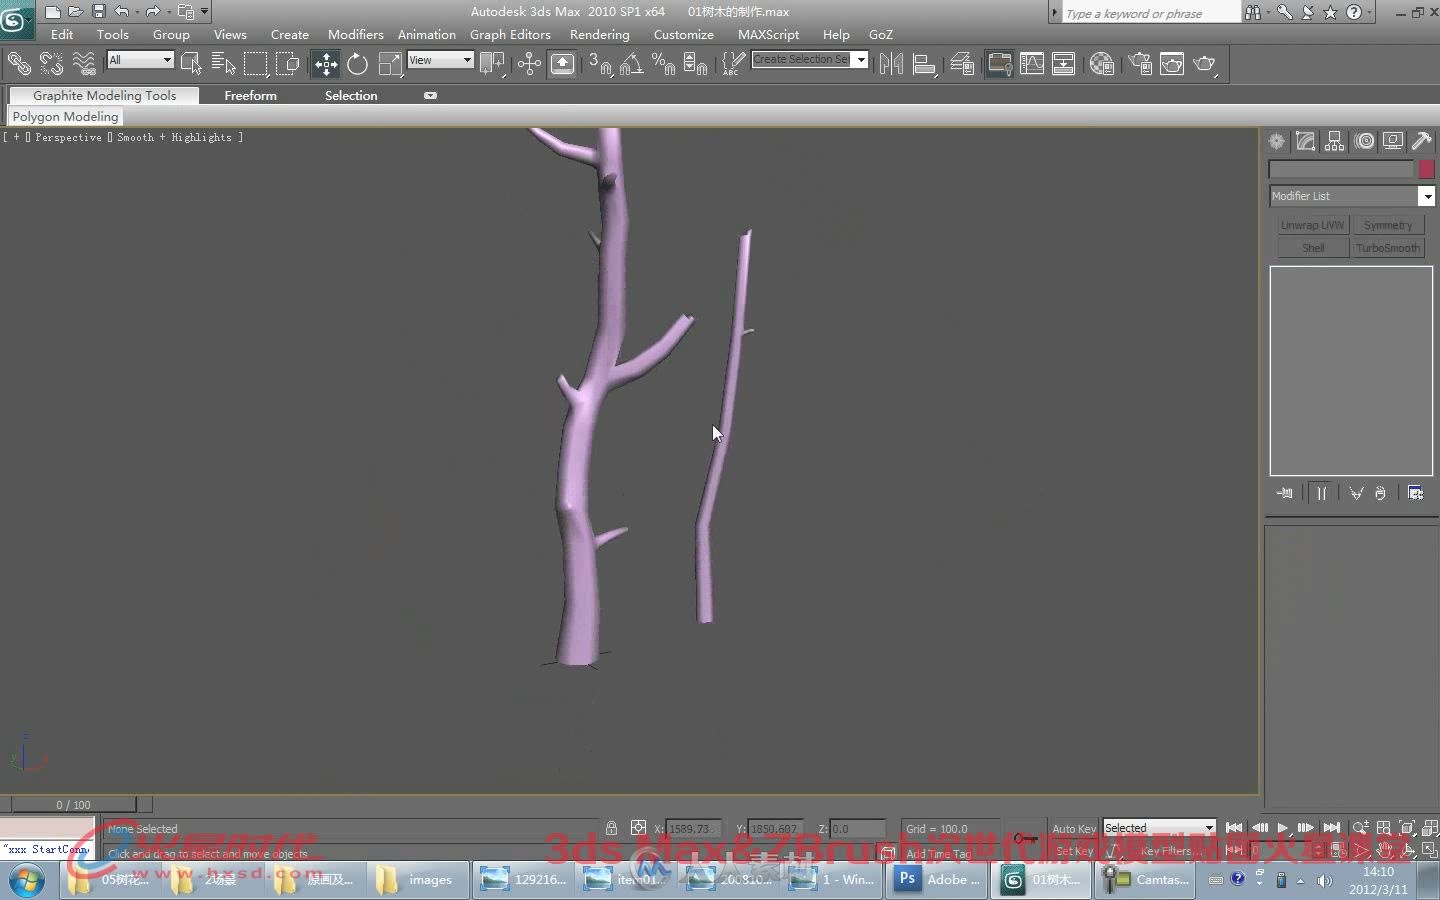This screenshot has width=1440, height=900.
Task: Click the Render Production teapot icon
Action: coord(1205,64)
